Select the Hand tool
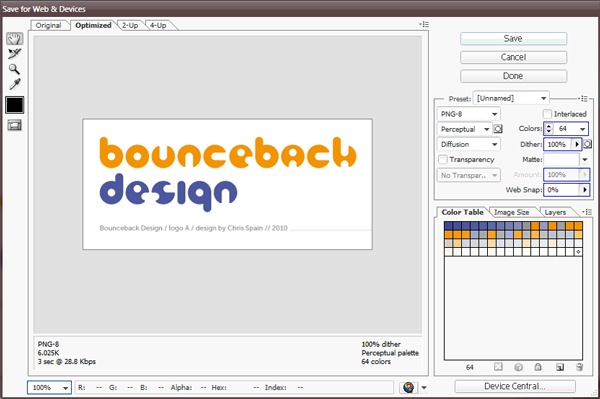 tap(15, 39)
